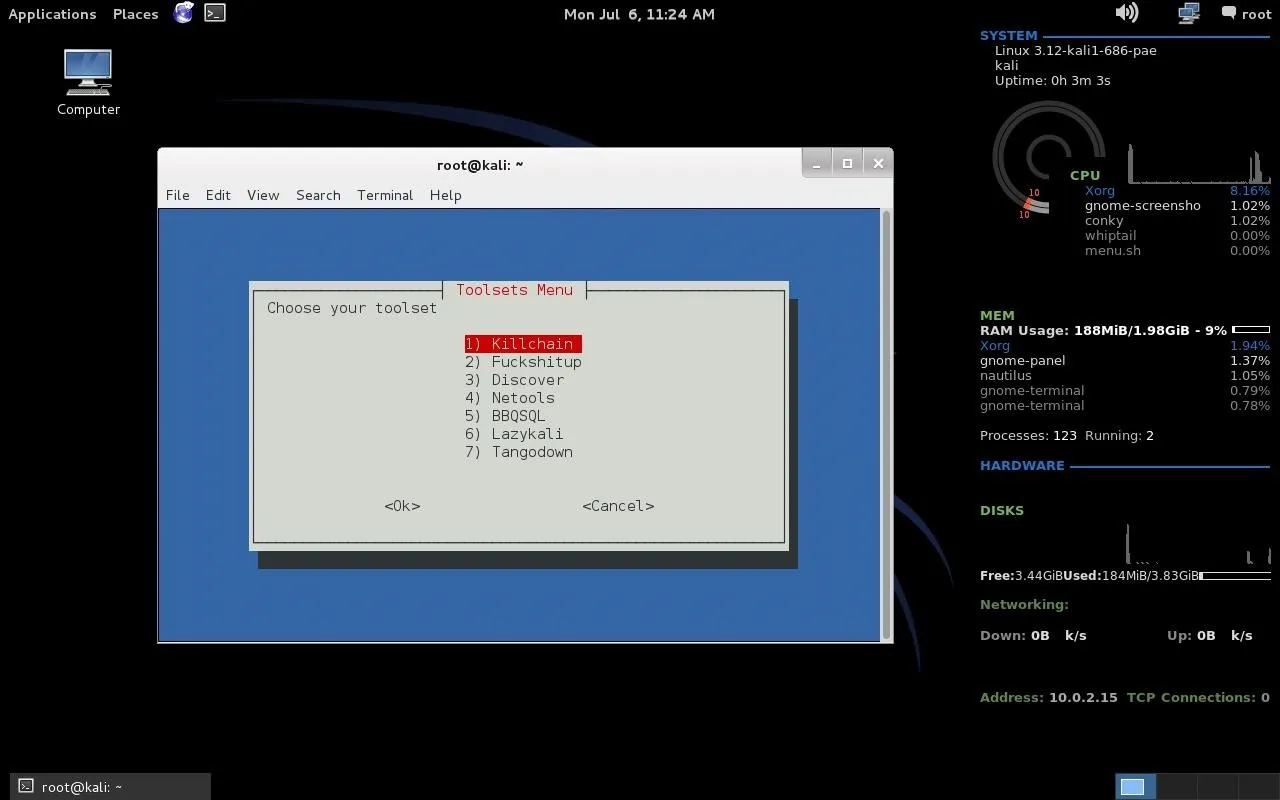Open the Applications menu
This screenshot has width=1280, height=800.
(52, 14)
